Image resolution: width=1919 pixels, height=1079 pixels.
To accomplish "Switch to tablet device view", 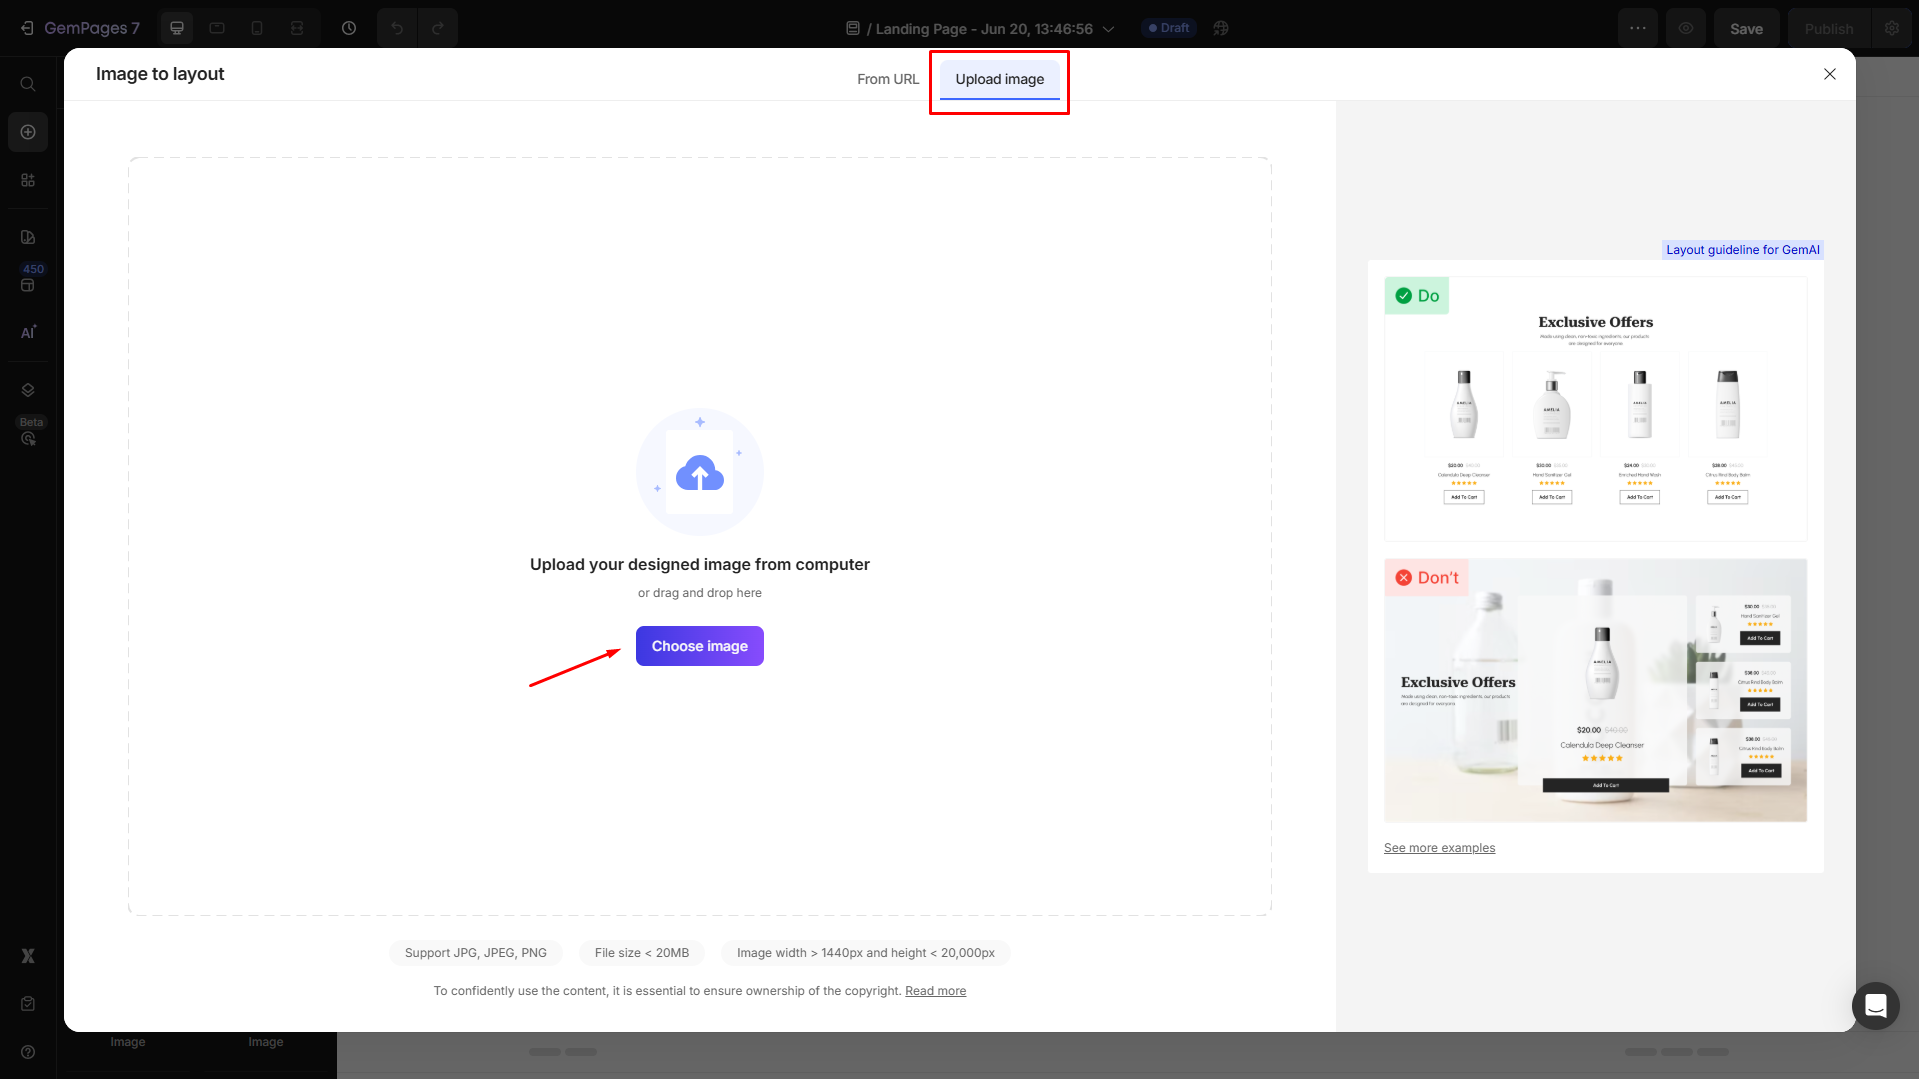I will point(217,28).
